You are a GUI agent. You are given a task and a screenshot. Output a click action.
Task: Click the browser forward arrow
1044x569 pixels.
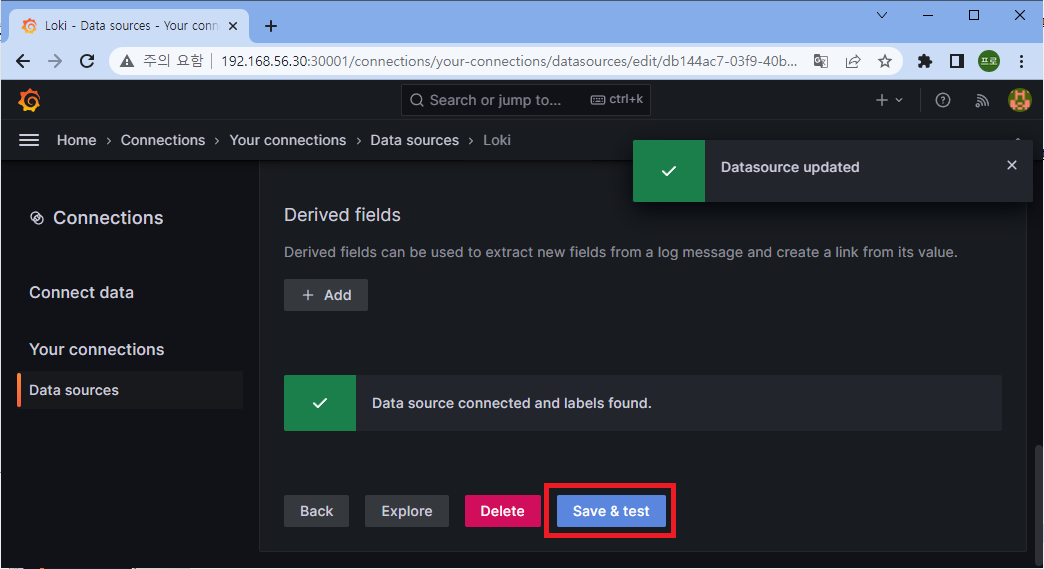(55, 61)
